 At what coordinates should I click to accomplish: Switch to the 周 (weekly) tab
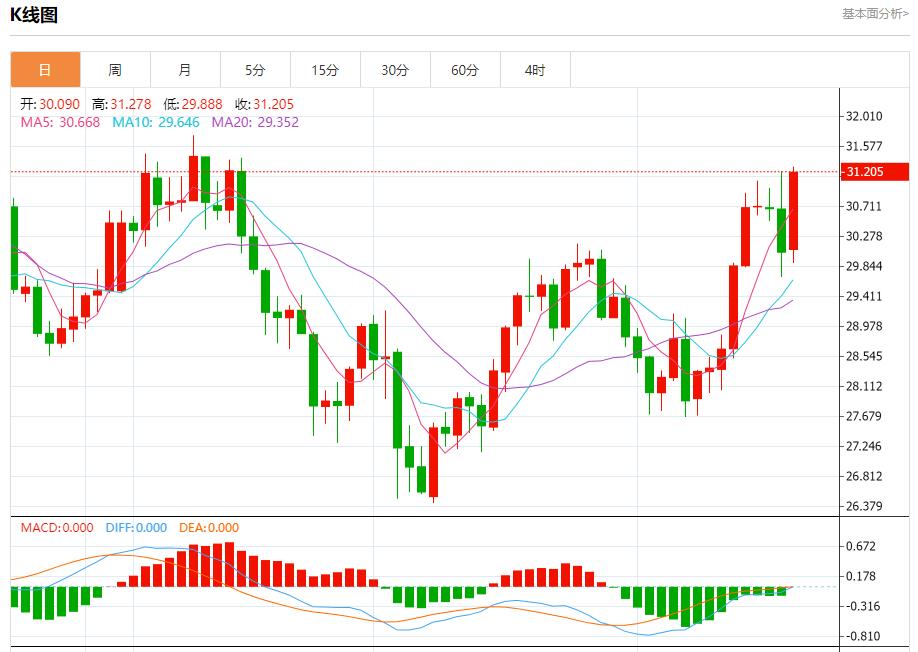pos(115,70)
